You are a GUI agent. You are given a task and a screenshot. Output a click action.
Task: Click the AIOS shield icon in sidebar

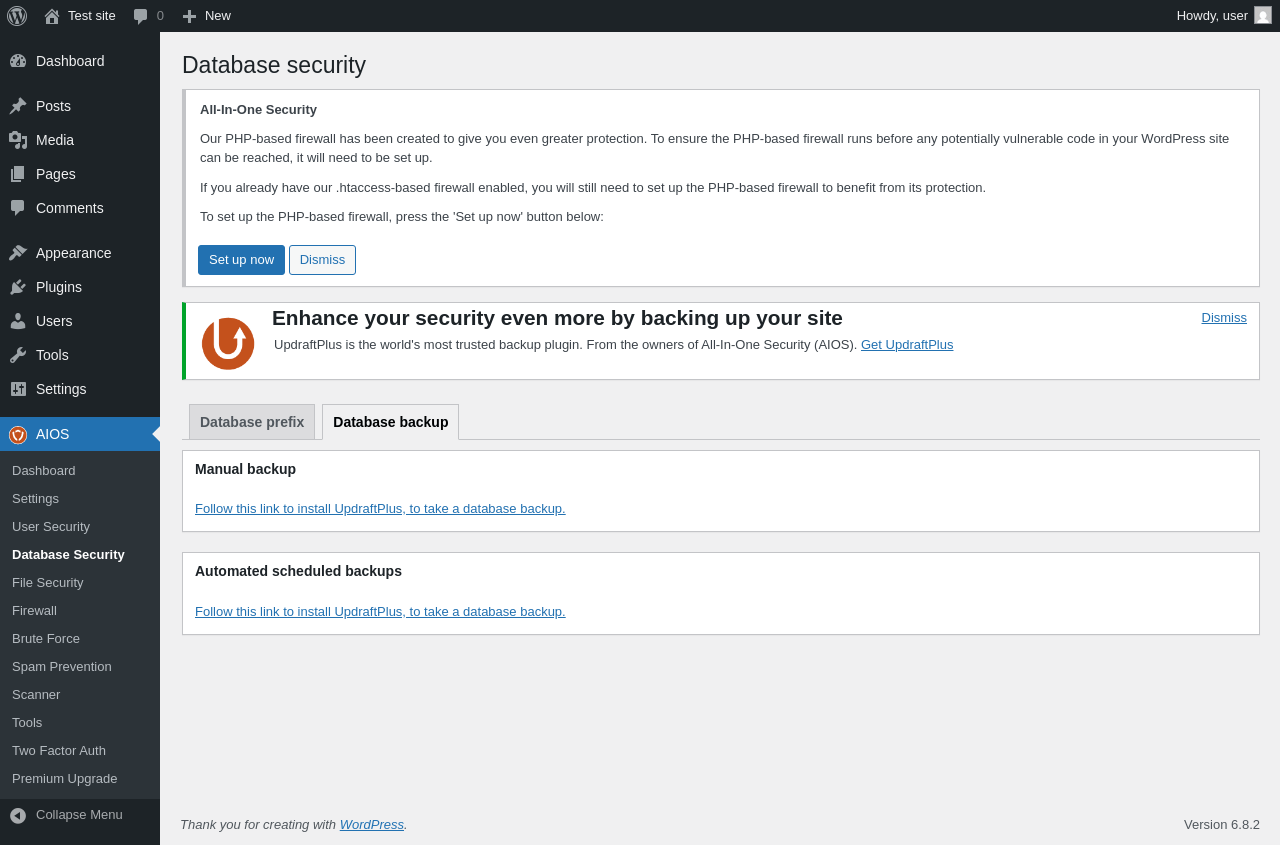(x=18, y=434)
